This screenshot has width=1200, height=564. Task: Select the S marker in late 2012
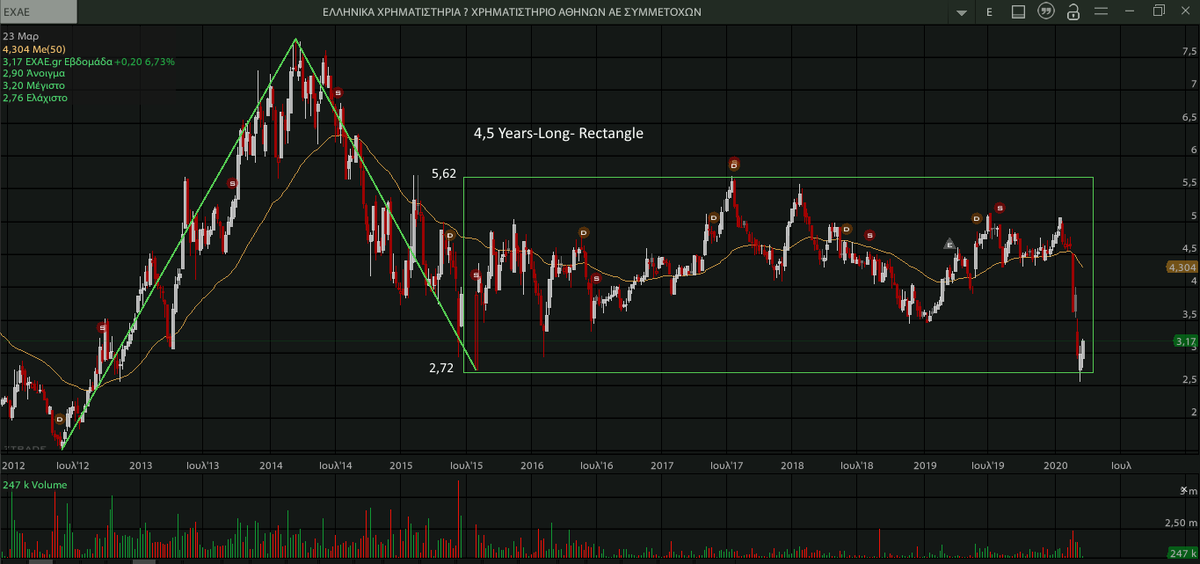[102, 328]
